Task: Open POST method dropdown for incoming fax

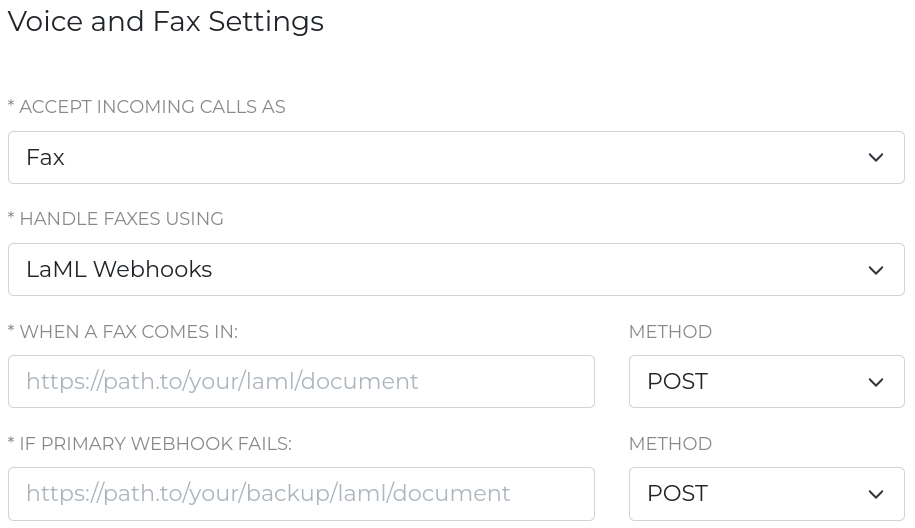Action: point(766,382)
